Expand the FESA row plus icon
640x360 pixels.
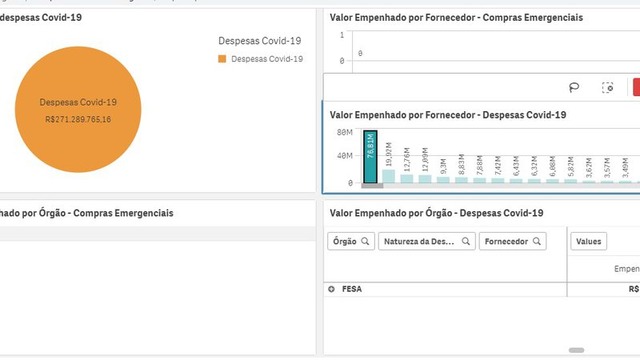point(331,289)
